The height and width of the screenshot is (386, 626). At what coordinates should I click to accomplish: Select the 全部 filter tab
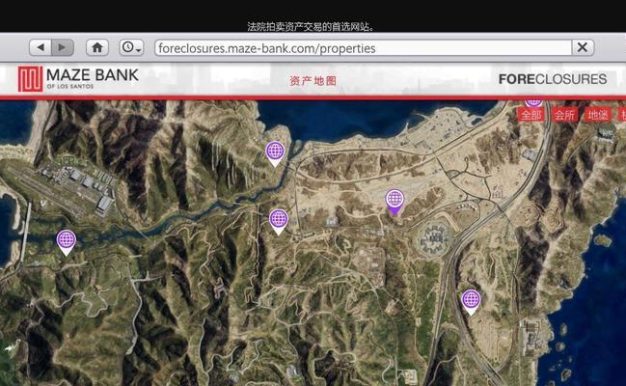coord(532,115)
